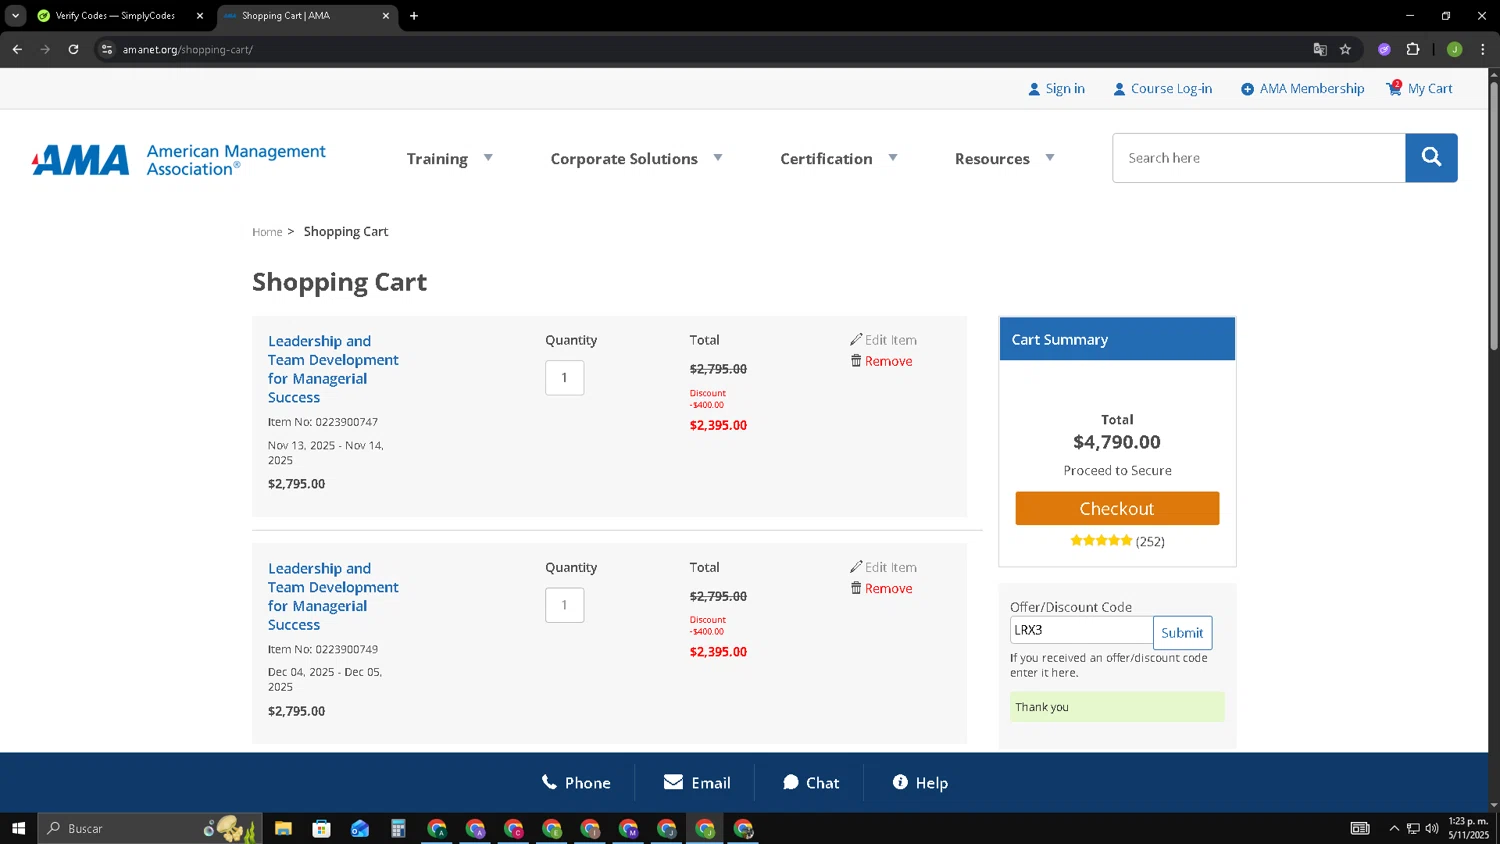The width and height of the screenshot is (1500, 844).
Task: Open the browser extensions puzzle icon
Action: (x=1413, y=49)
